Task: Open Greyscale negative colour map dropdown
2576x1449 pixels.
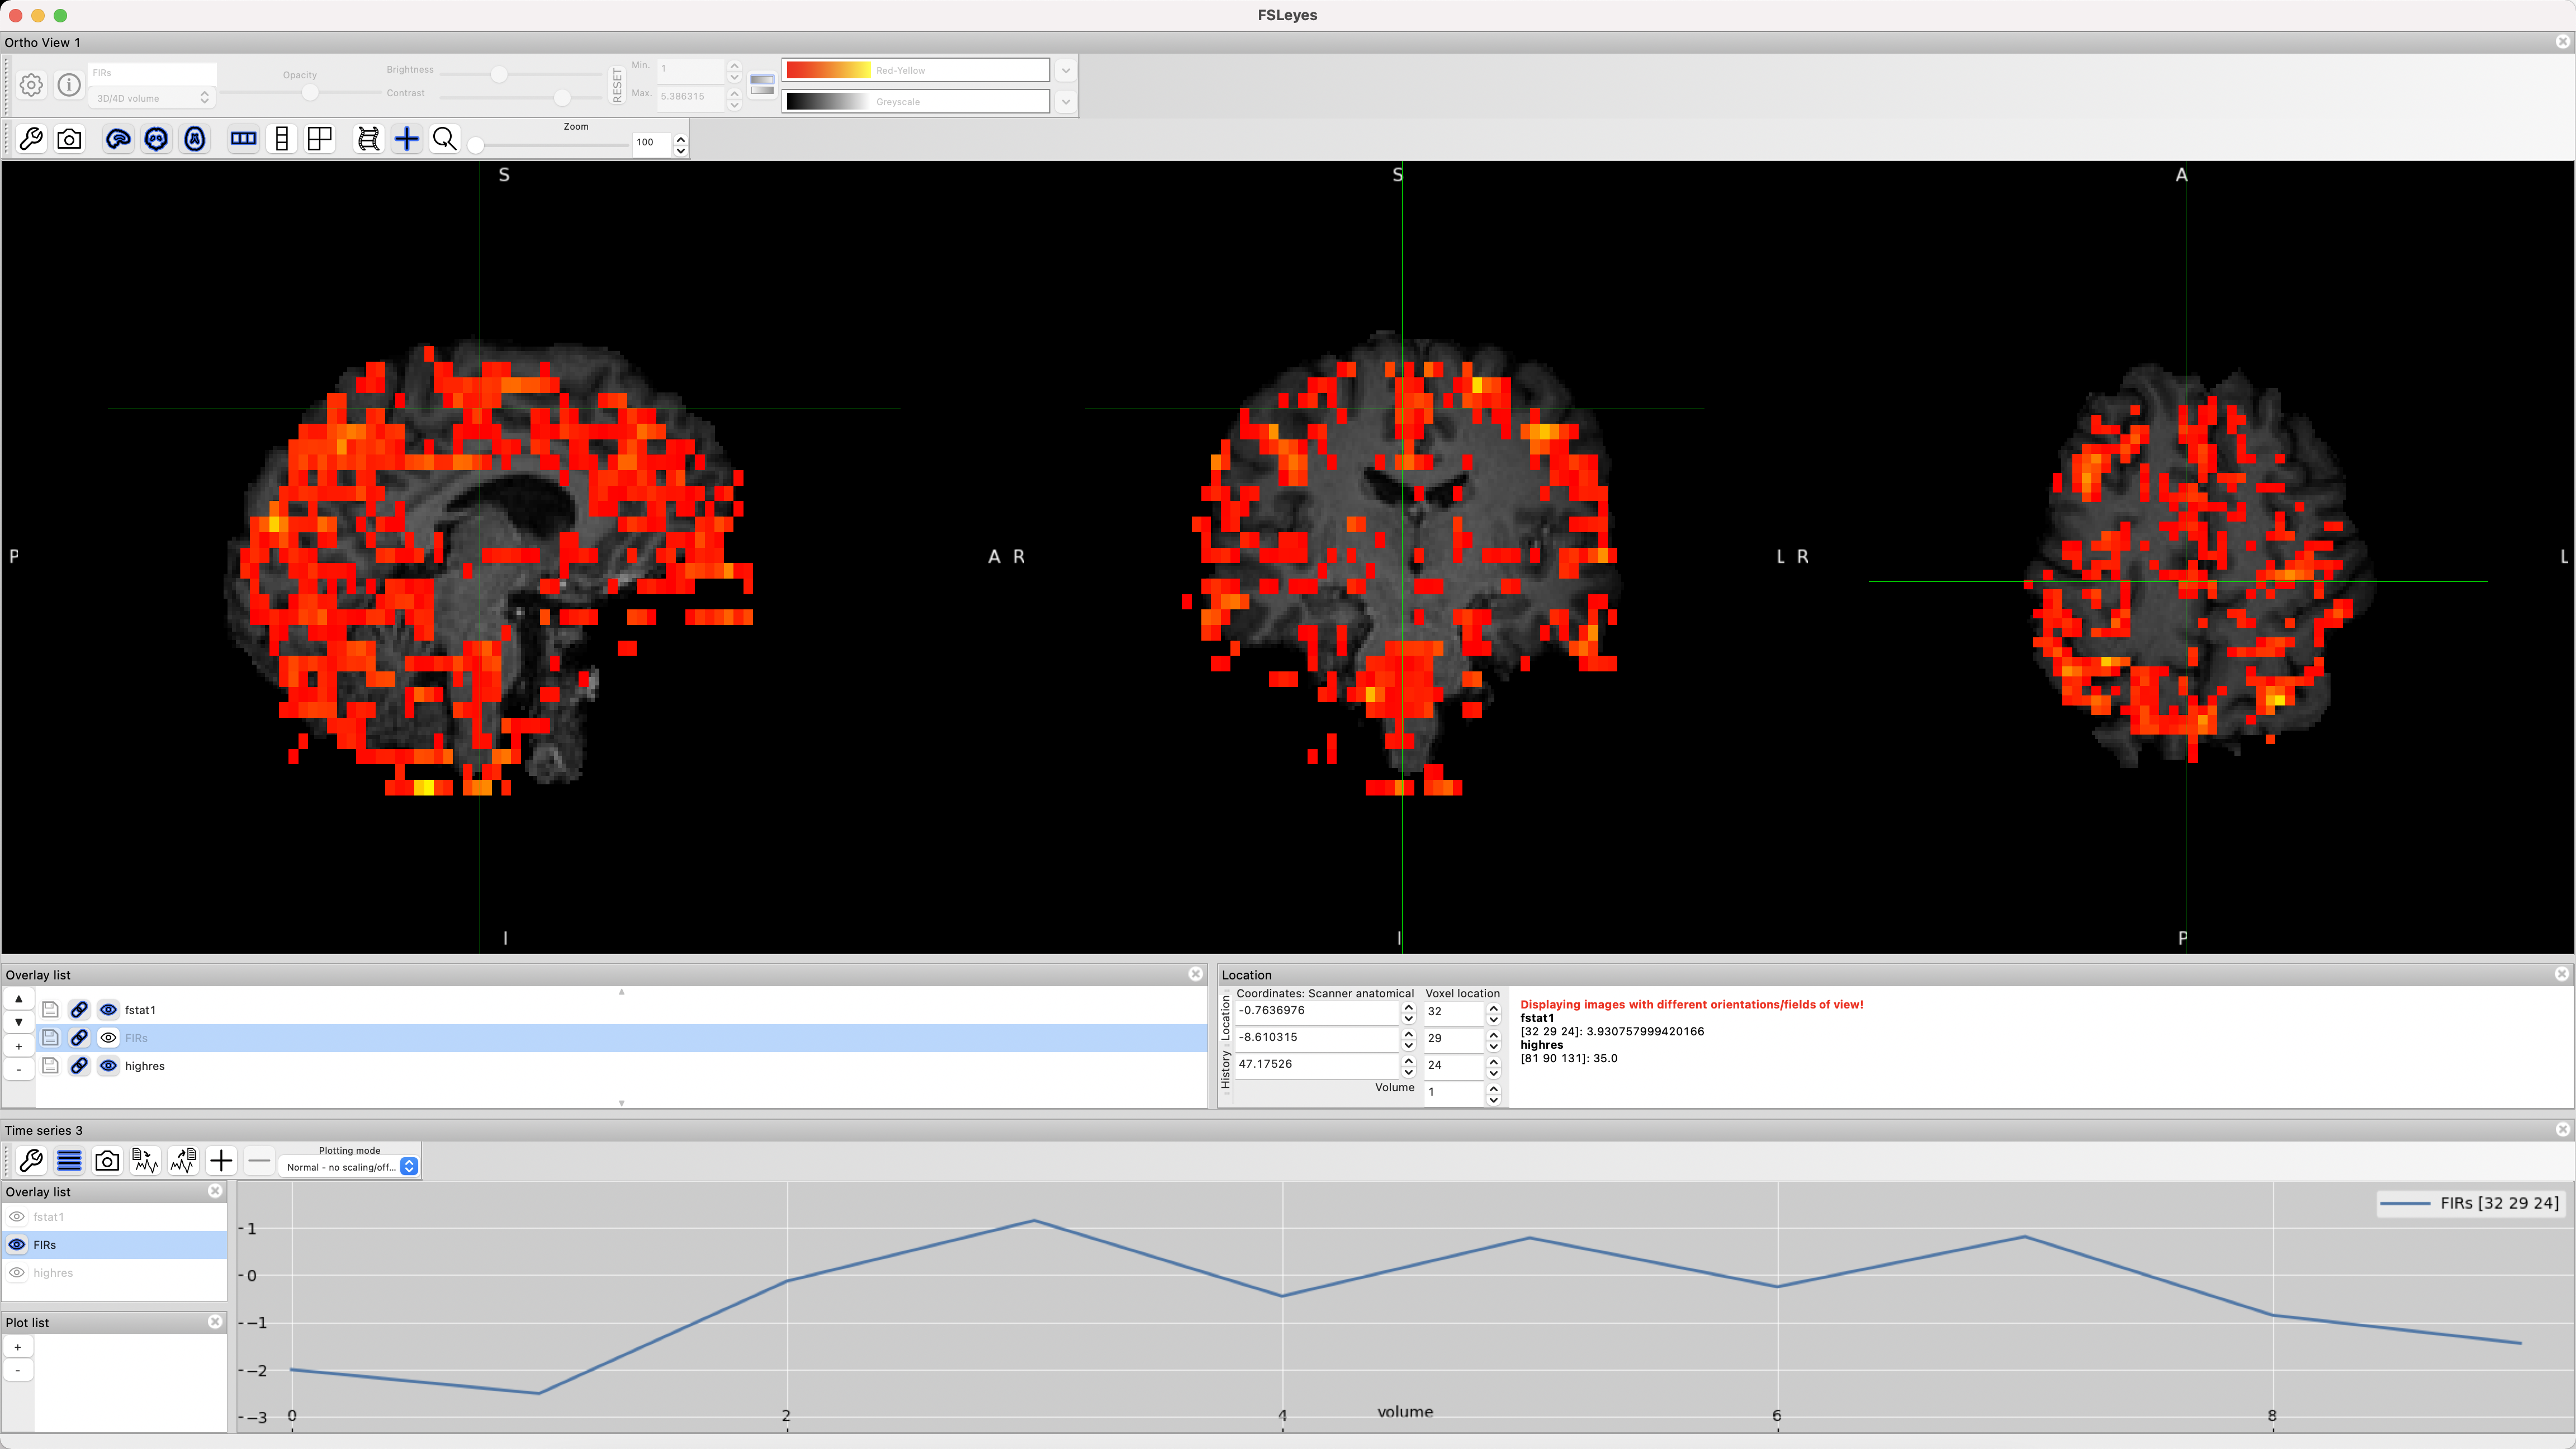Action: coord(1065,101)
